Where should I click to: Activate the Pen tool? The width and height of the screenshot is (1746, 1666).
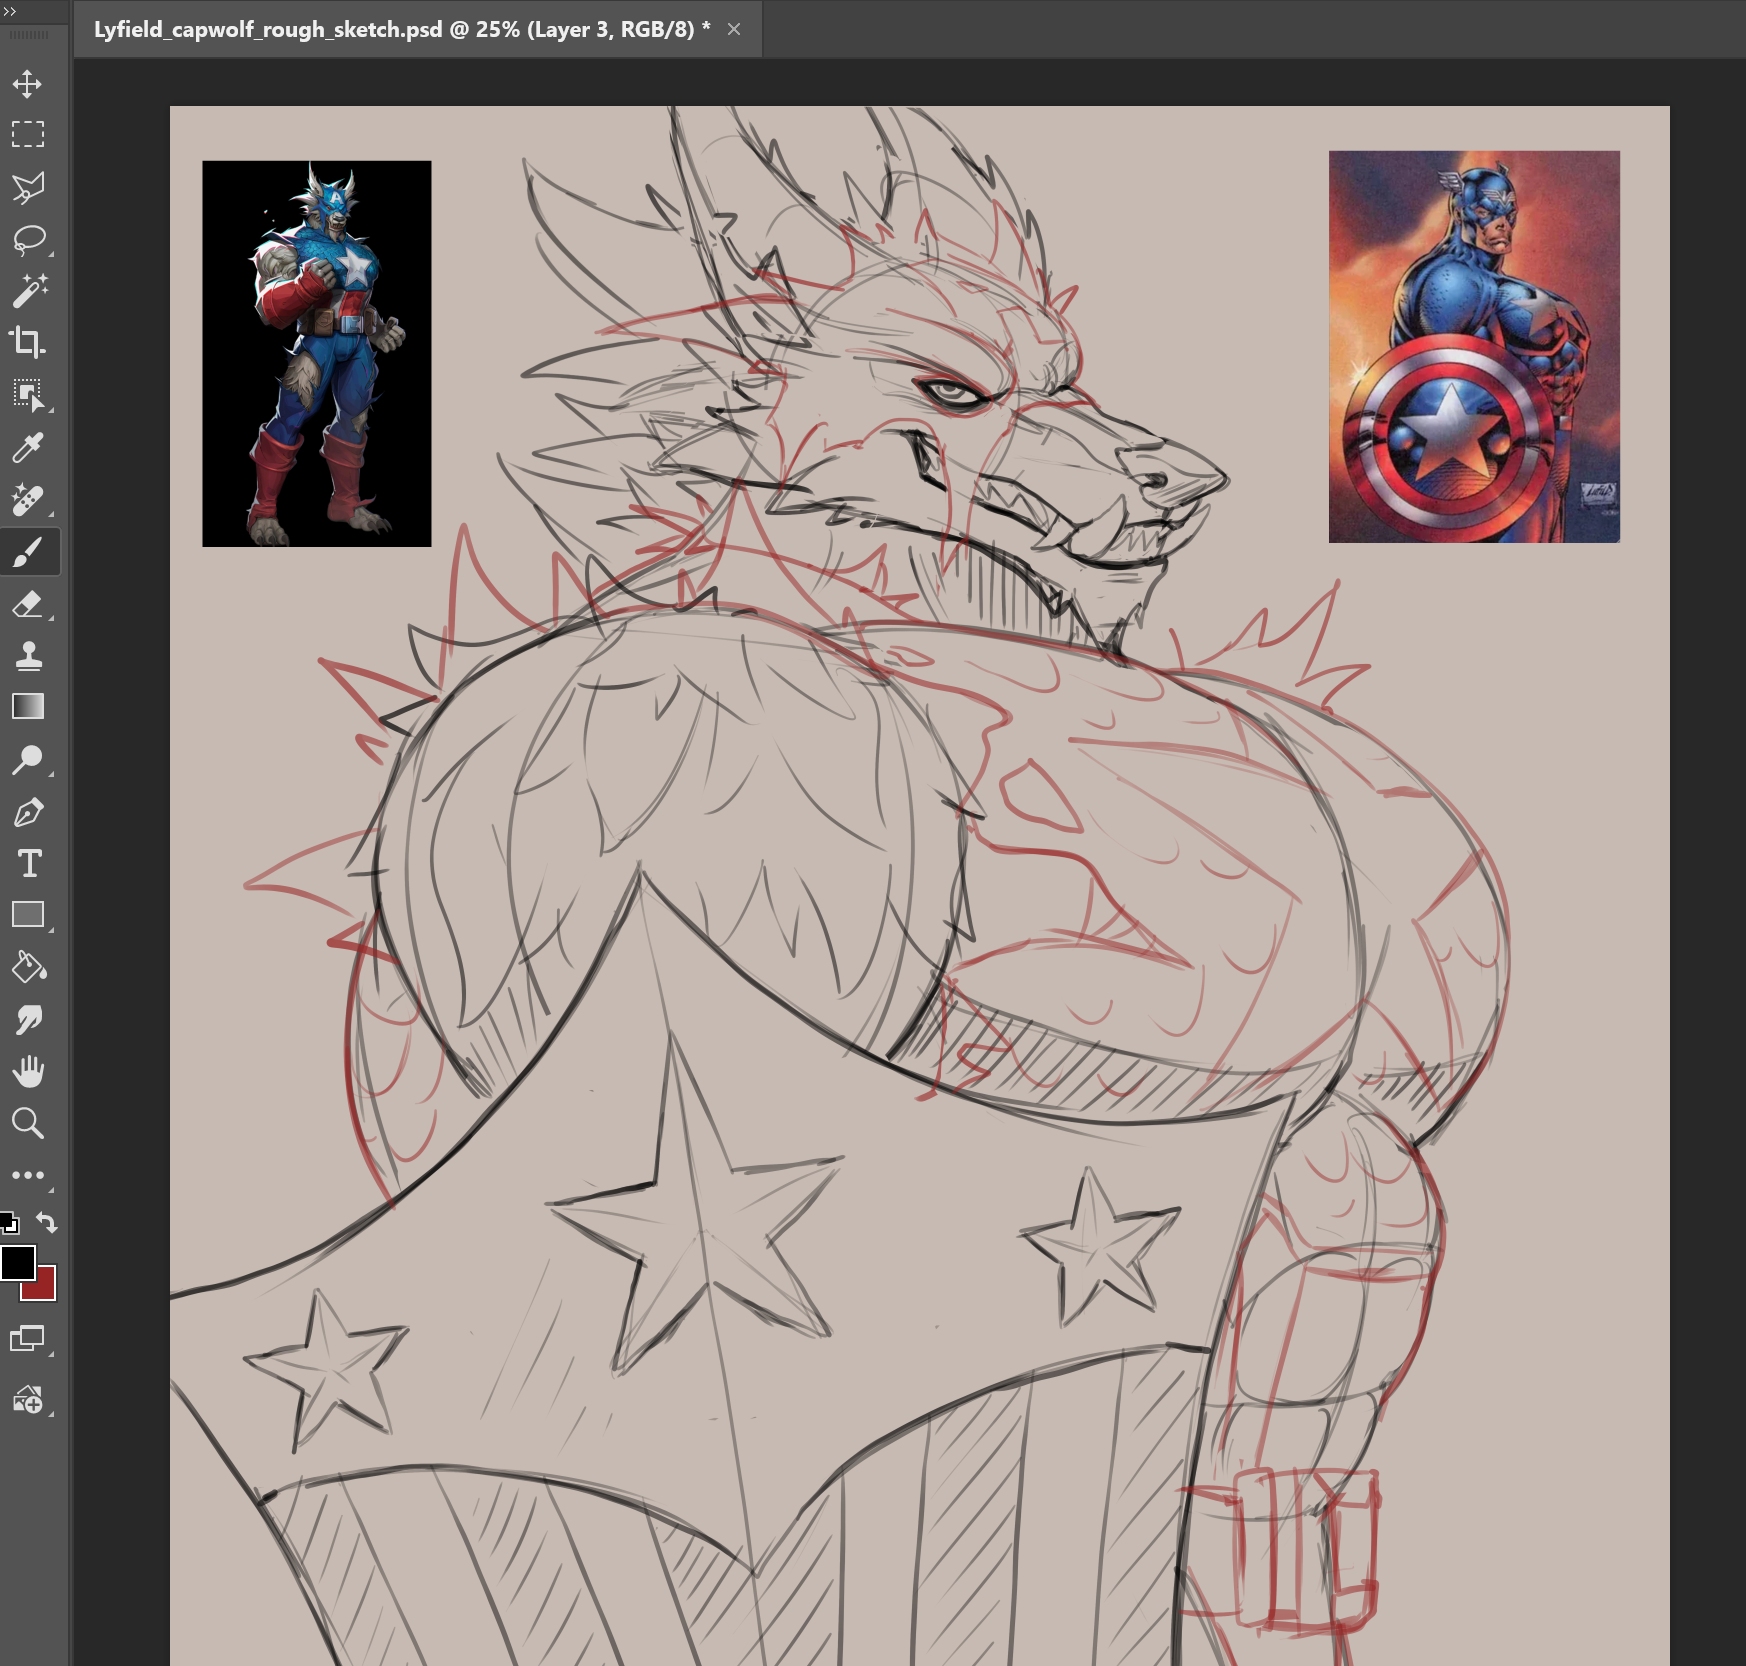coord(28,812)
